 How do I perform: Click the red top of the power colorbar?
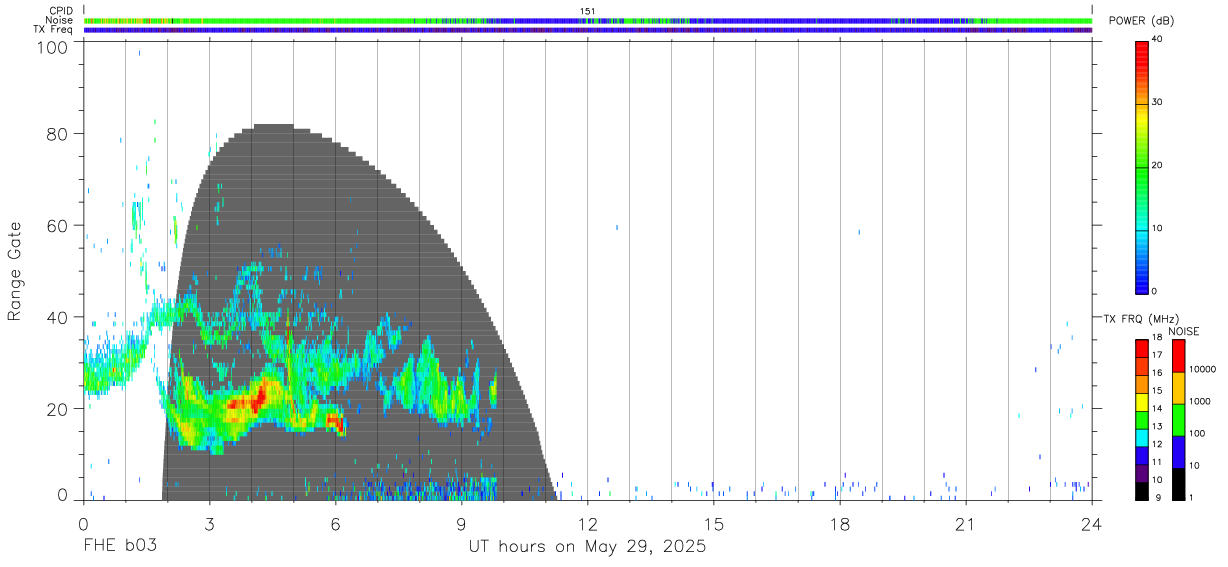coord(1142,48)
